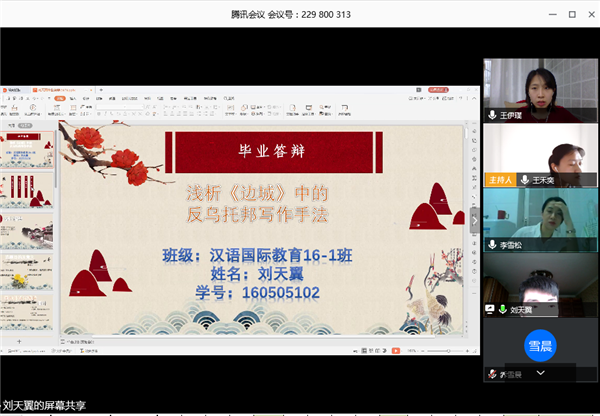Click 王伊璞's microphone icon
600x416 pixels.
(x=492, y=115)
